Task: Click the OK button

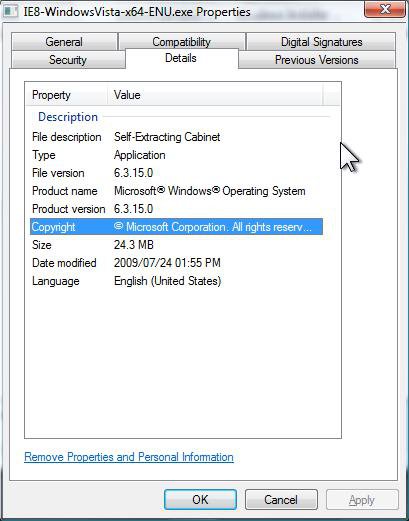Action: (x=200, y=499)
